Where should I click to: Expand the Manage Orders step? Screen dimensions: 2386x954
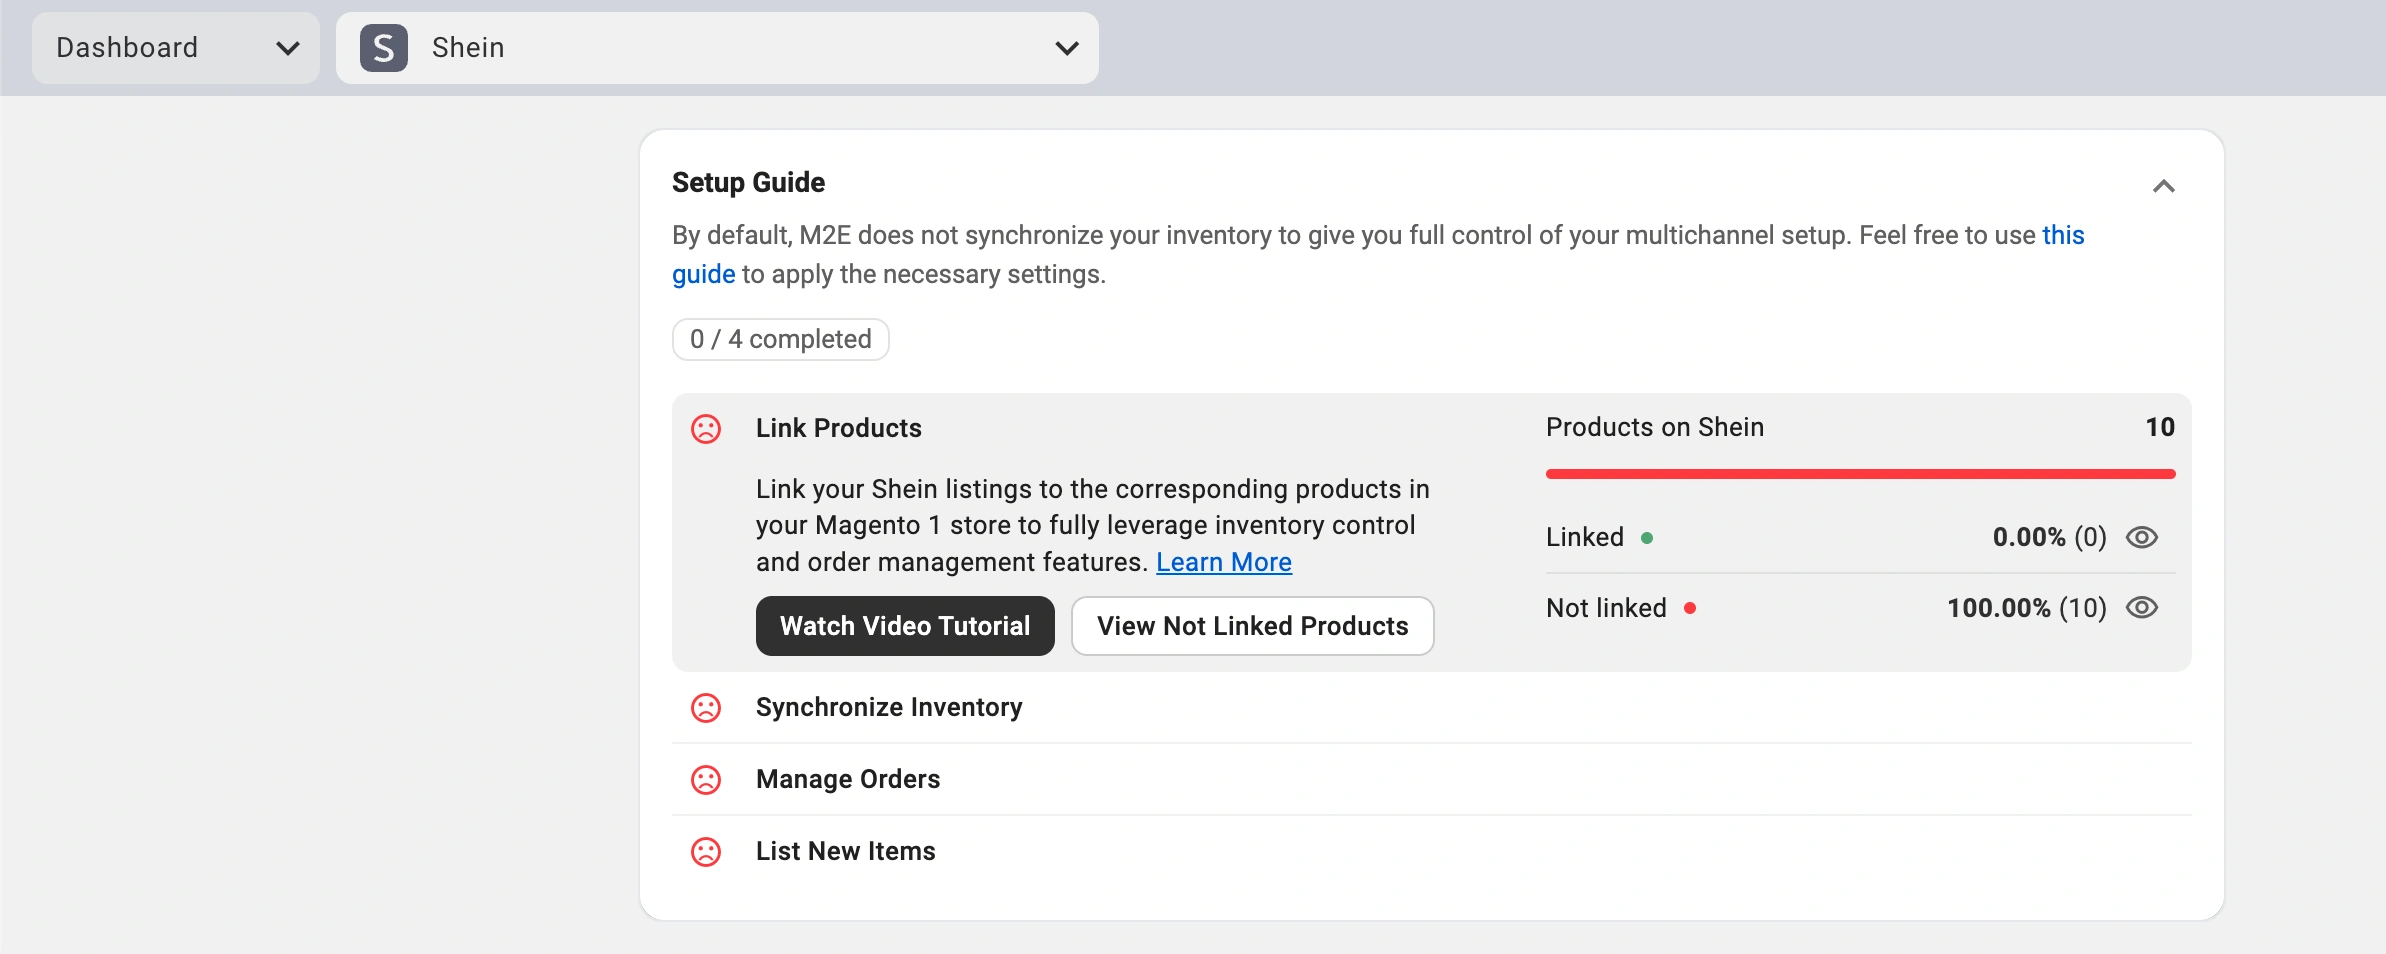tap(847, 780)
